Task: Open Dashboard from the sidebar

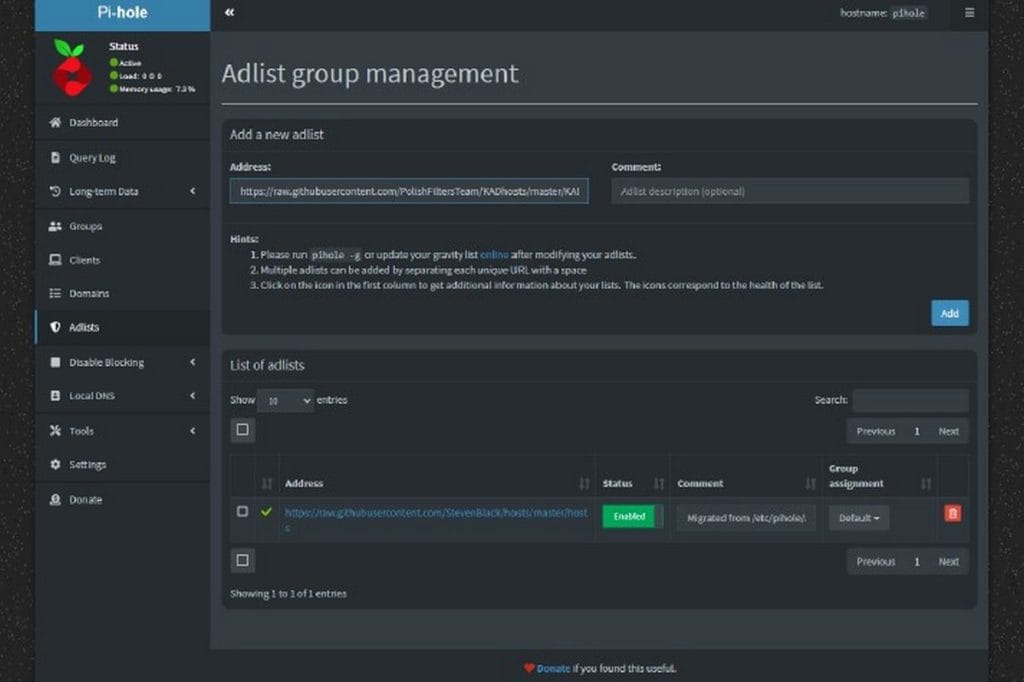Action: click(123, 122)
